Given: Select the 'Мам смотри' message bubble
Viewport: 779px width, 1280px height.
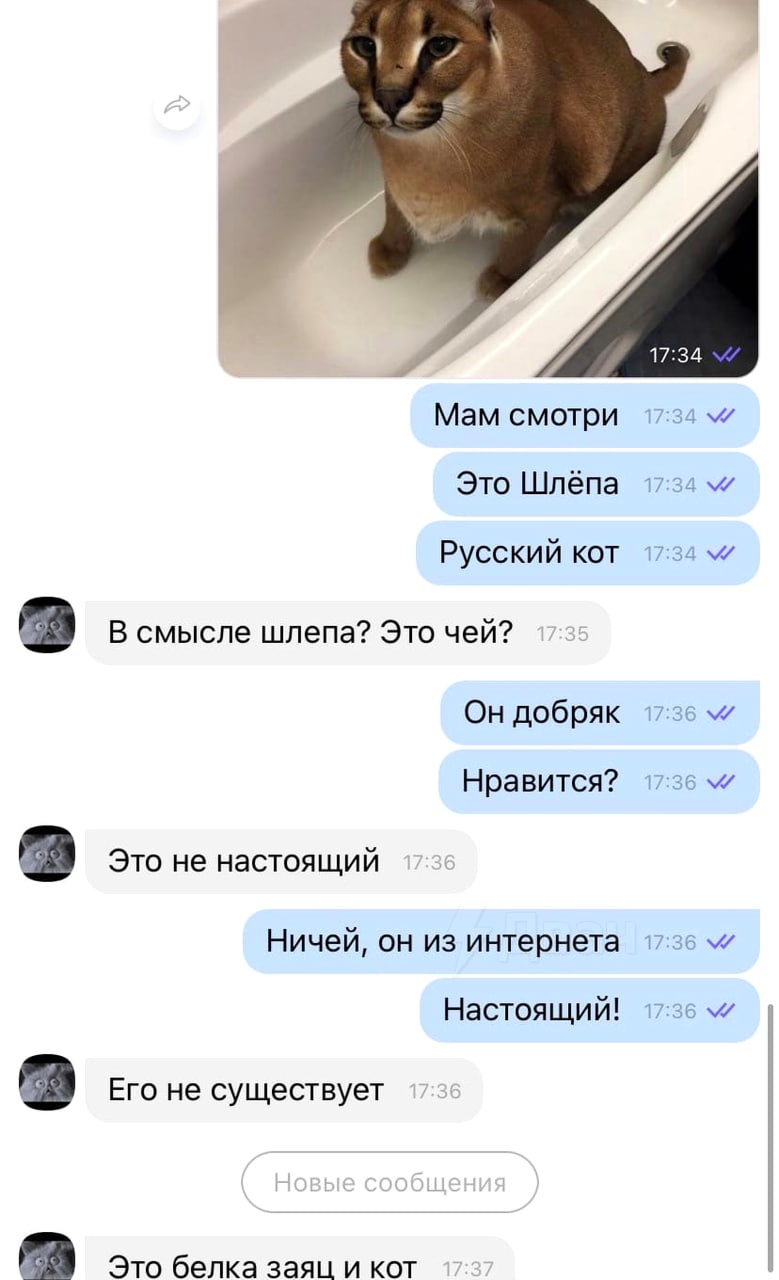Looking at the screenshot, I should 585,416.
